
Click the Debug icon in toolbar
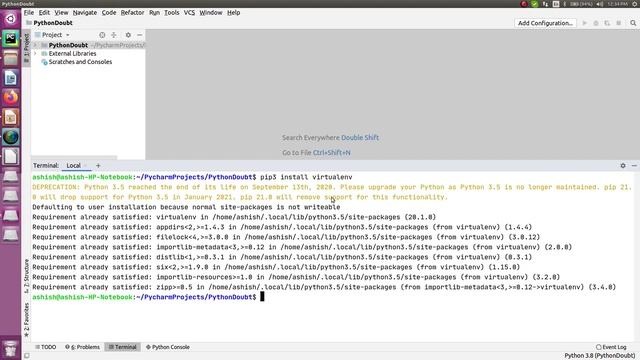596,23
